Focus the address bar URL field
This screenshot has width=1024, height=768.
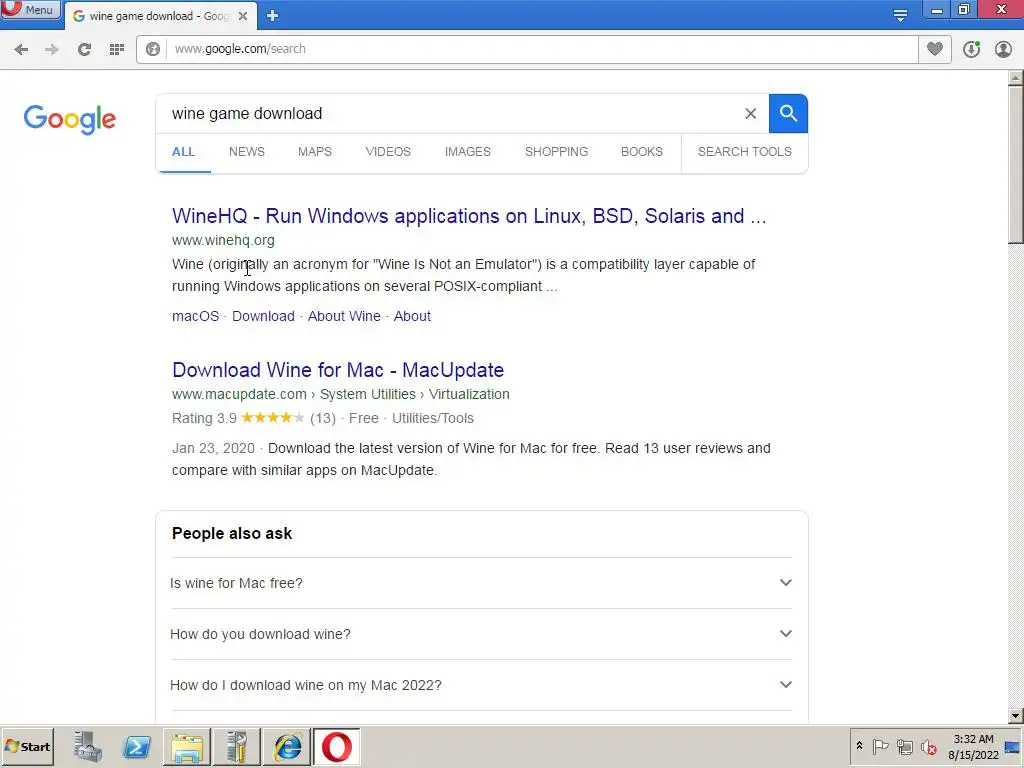[x=542, y=49]
